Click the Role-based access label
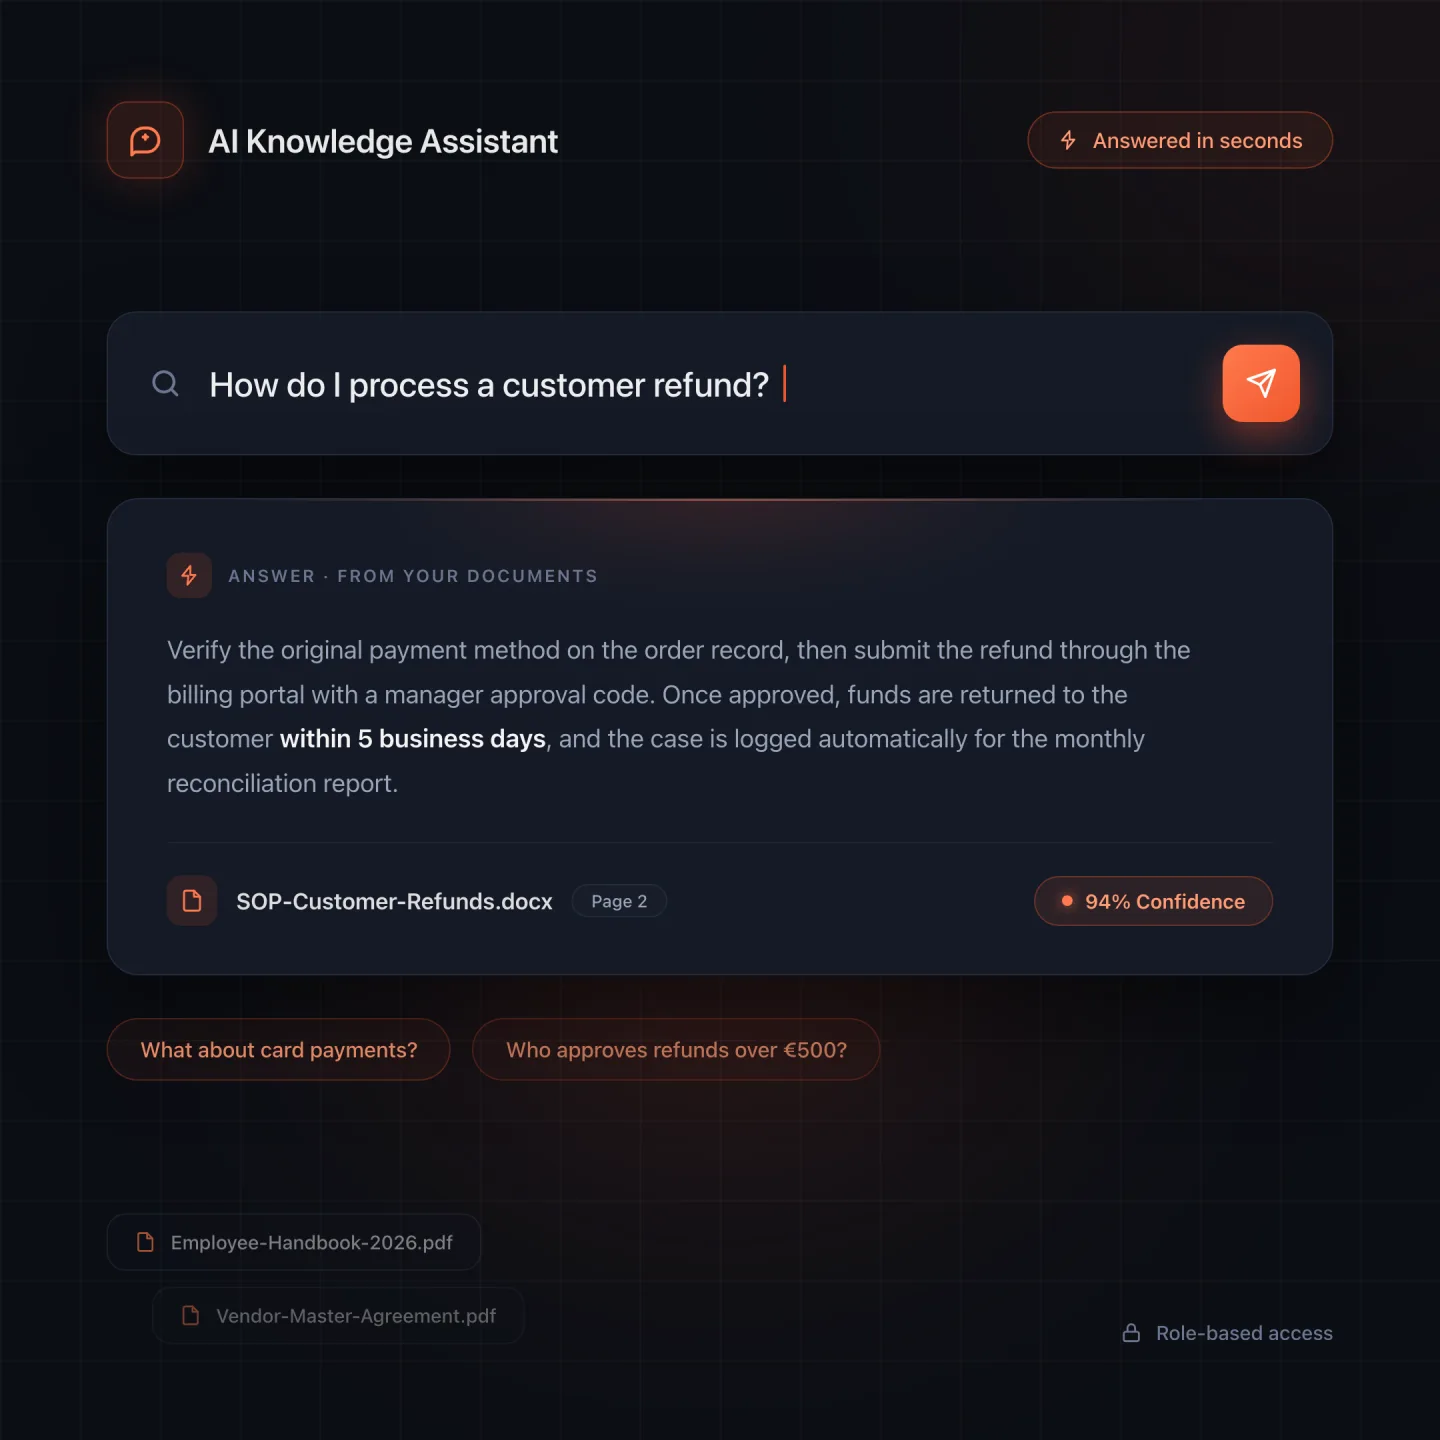Image resolution: width=1440 pixels, height=1440 pixels. tap(1244, 1333)
